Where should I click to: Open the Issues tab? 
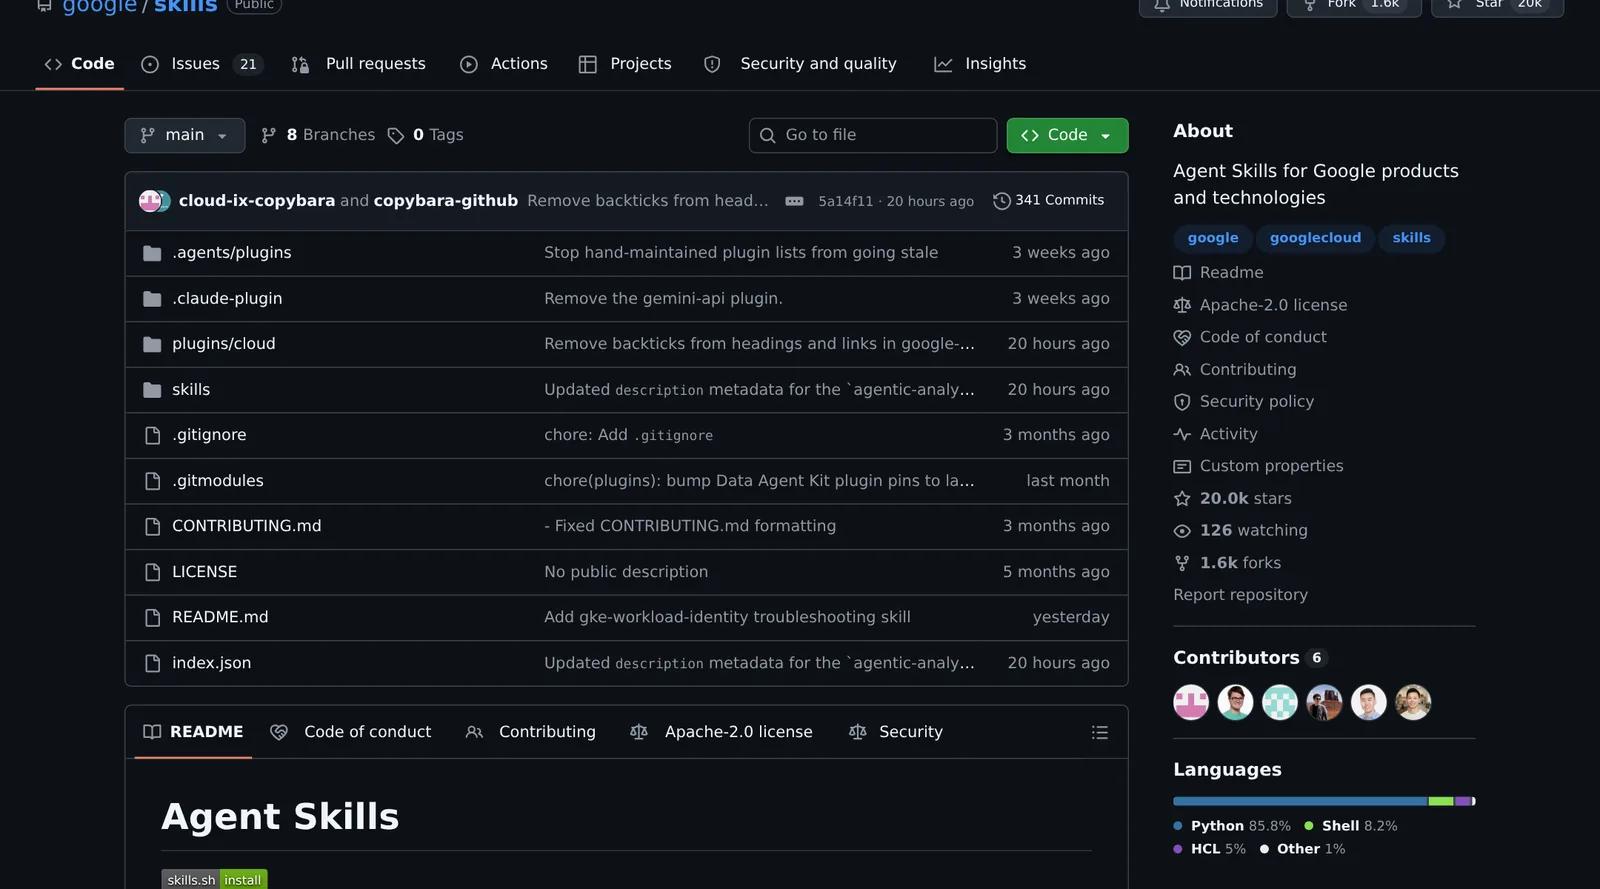(x=200, y=64)
